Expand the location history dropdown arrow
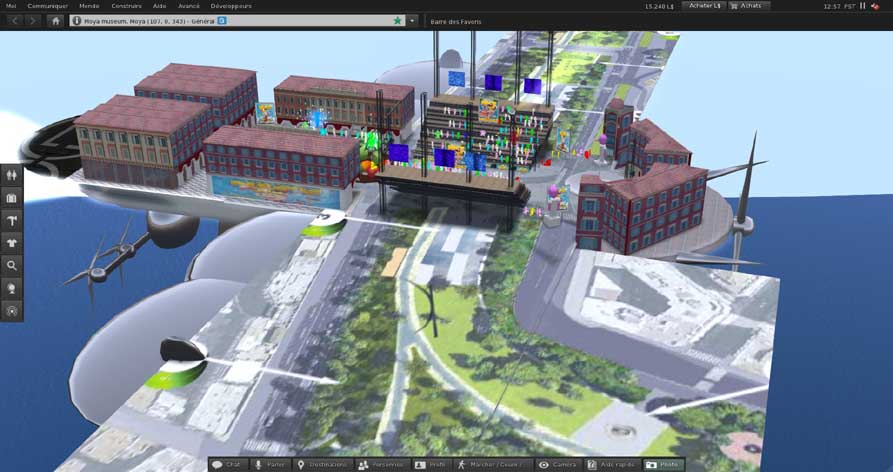This screenshot has width=893, height=472. click(x=411, y=20)
